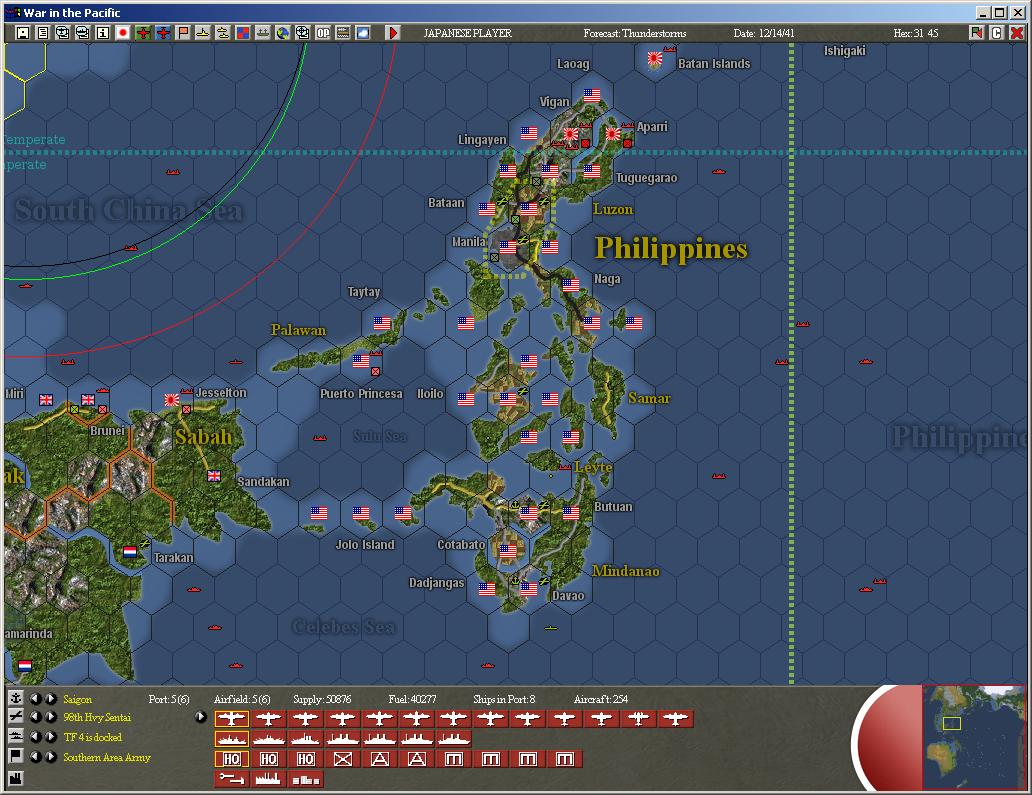Click the 'Forecast: Thunderstorms' status text
This screenshot has width=1032, height=795.
point(634,33)
